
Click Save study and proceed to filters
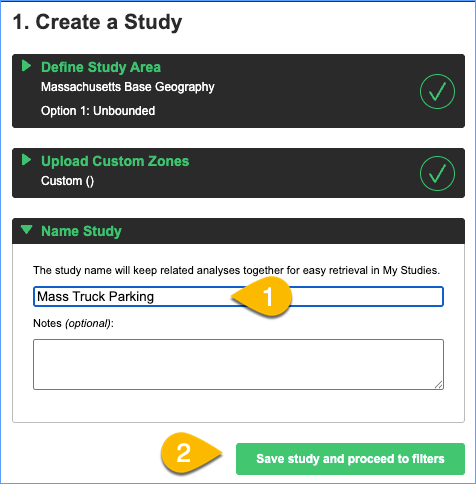click(350, 459)
